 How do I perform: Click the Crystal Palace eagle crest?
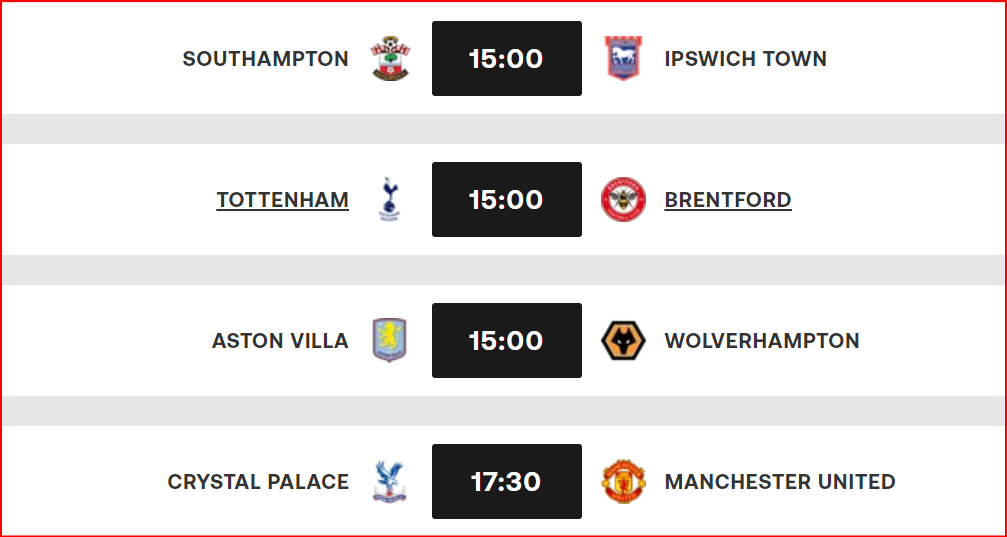390,482
